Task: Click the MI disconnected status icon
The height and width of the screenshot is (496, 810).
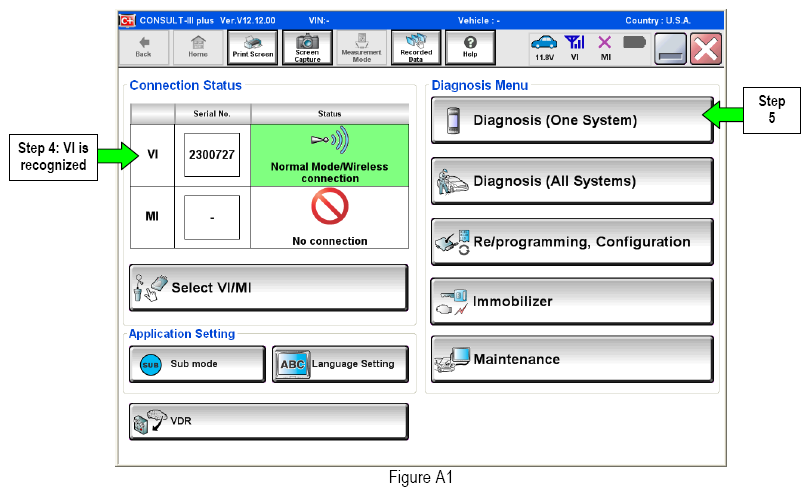Action: pyautogui.click(x=605, y=48)
